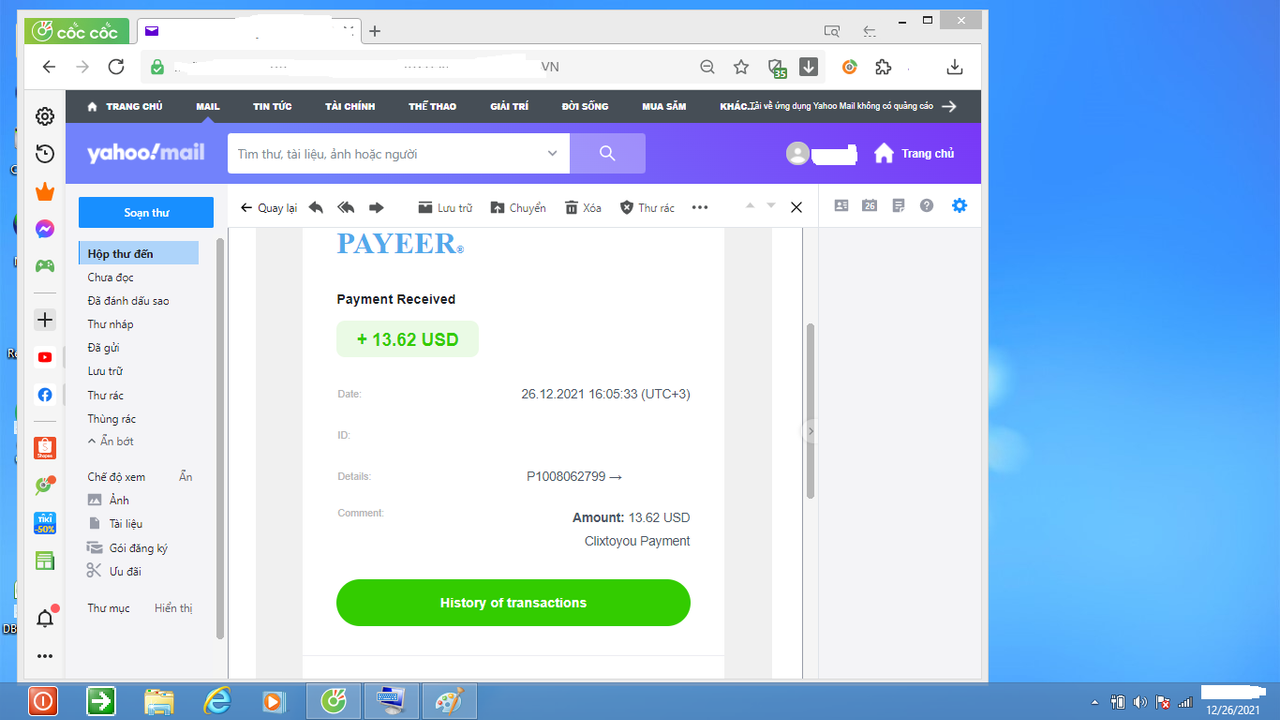Screen dimensions: 1280x720
Task: Open notifications bell in sidebar
Action: 45,619
